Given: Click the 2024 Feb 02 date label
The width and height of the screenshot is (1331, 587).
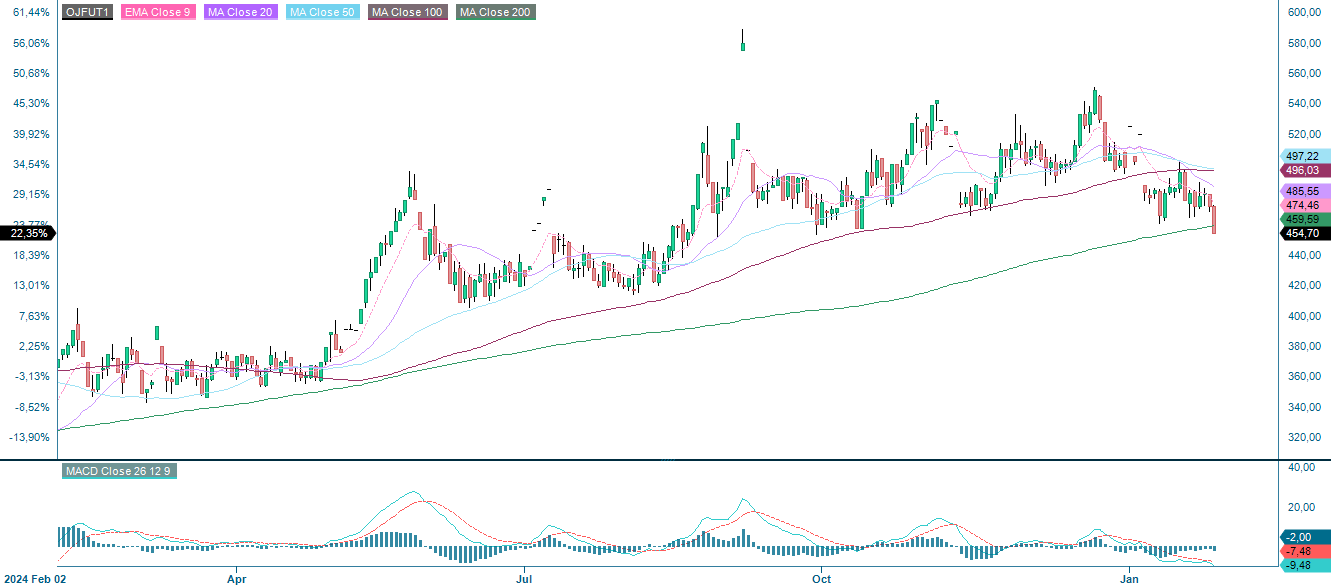Looking at the screenshot, I should [x=36, y=578].
